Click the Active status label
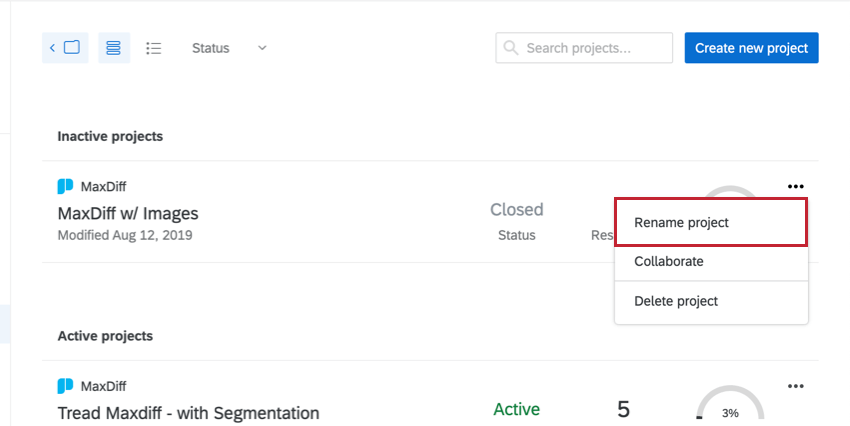 coord(517,409)
